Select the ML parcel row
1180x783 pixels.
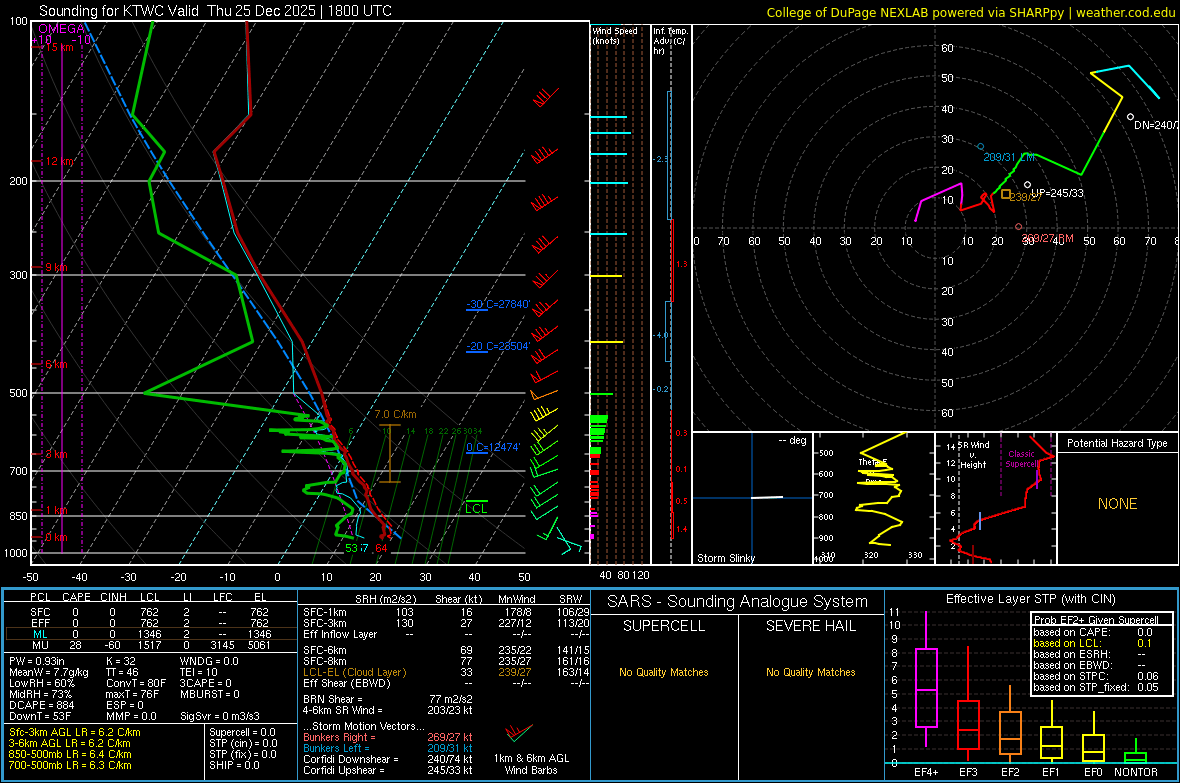(x=151, y=634)
